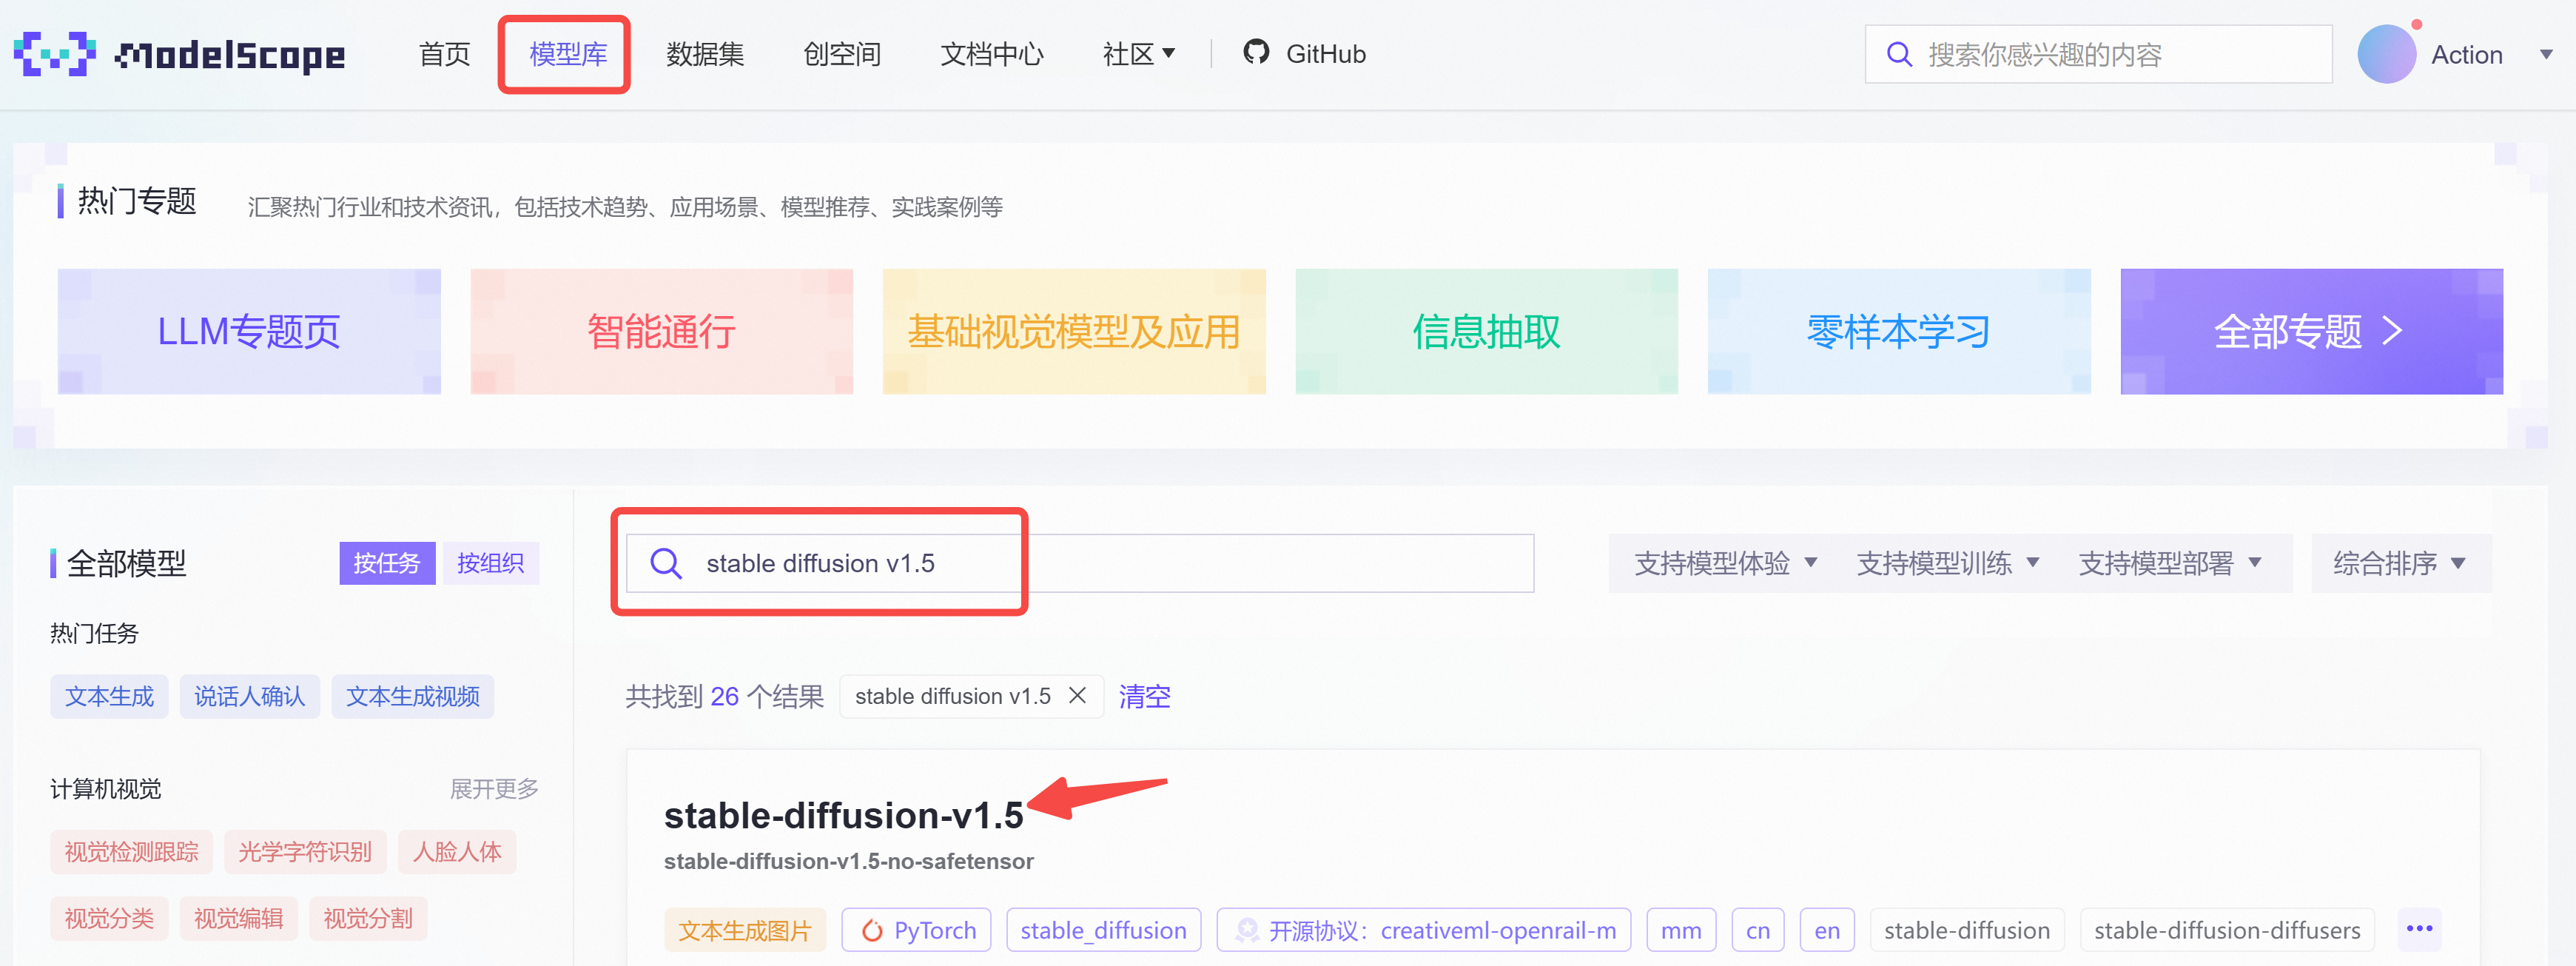2576x966 pixels.
Task: Open the 智能通行 topic card
Action: pyautogui.click(x=661, y=331)
